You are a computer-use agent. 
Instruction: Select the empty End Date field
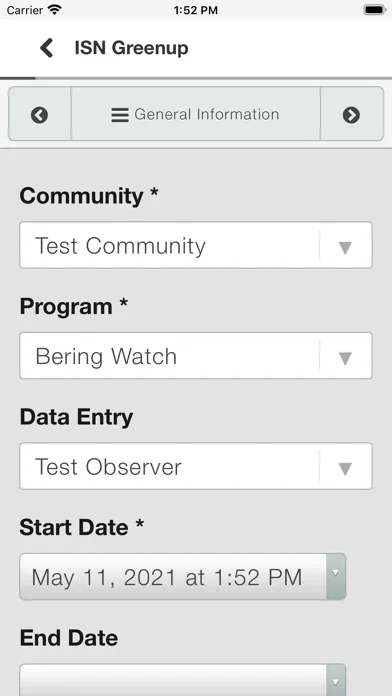(x=182, y=680)
